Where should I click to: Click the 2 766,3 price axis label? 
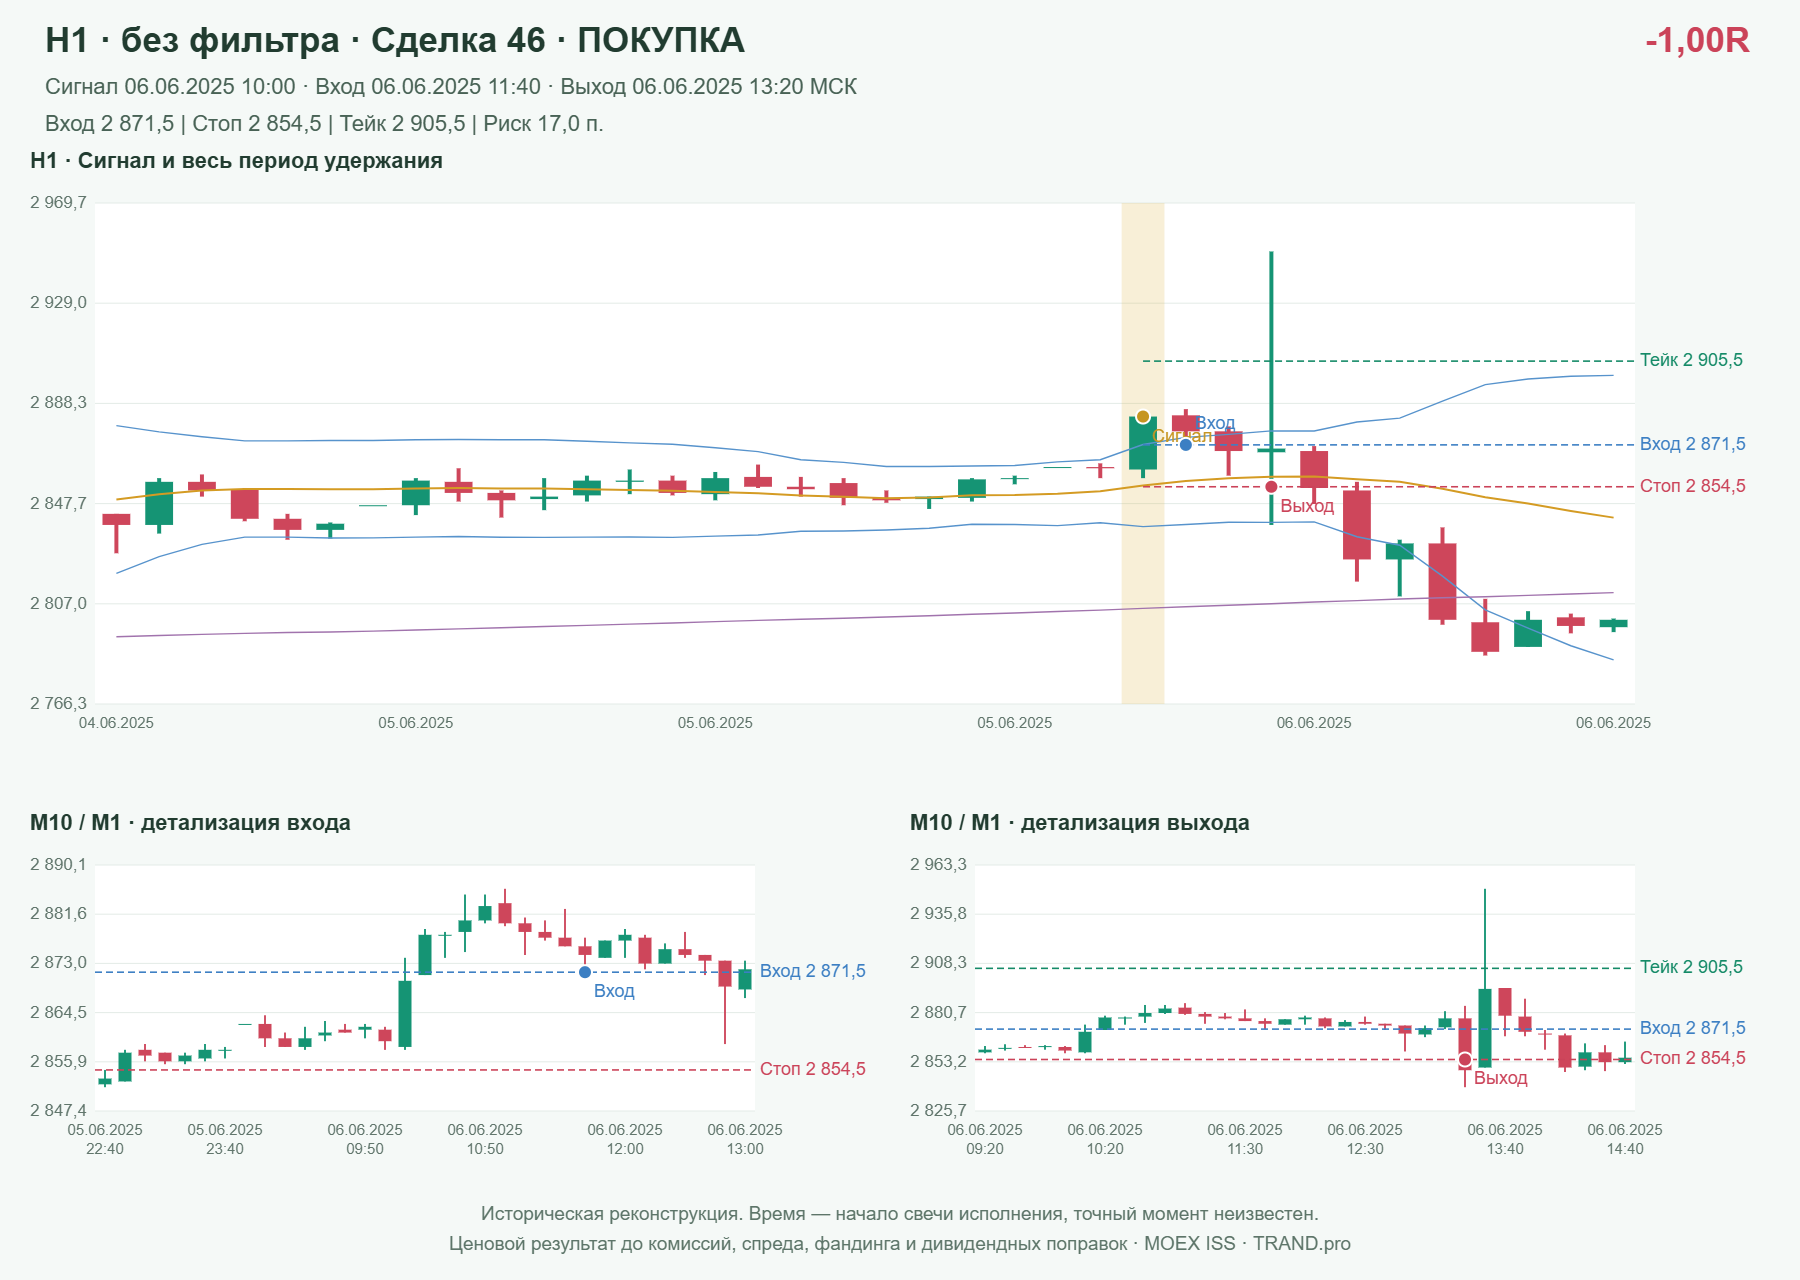click(x=58, y=704)
